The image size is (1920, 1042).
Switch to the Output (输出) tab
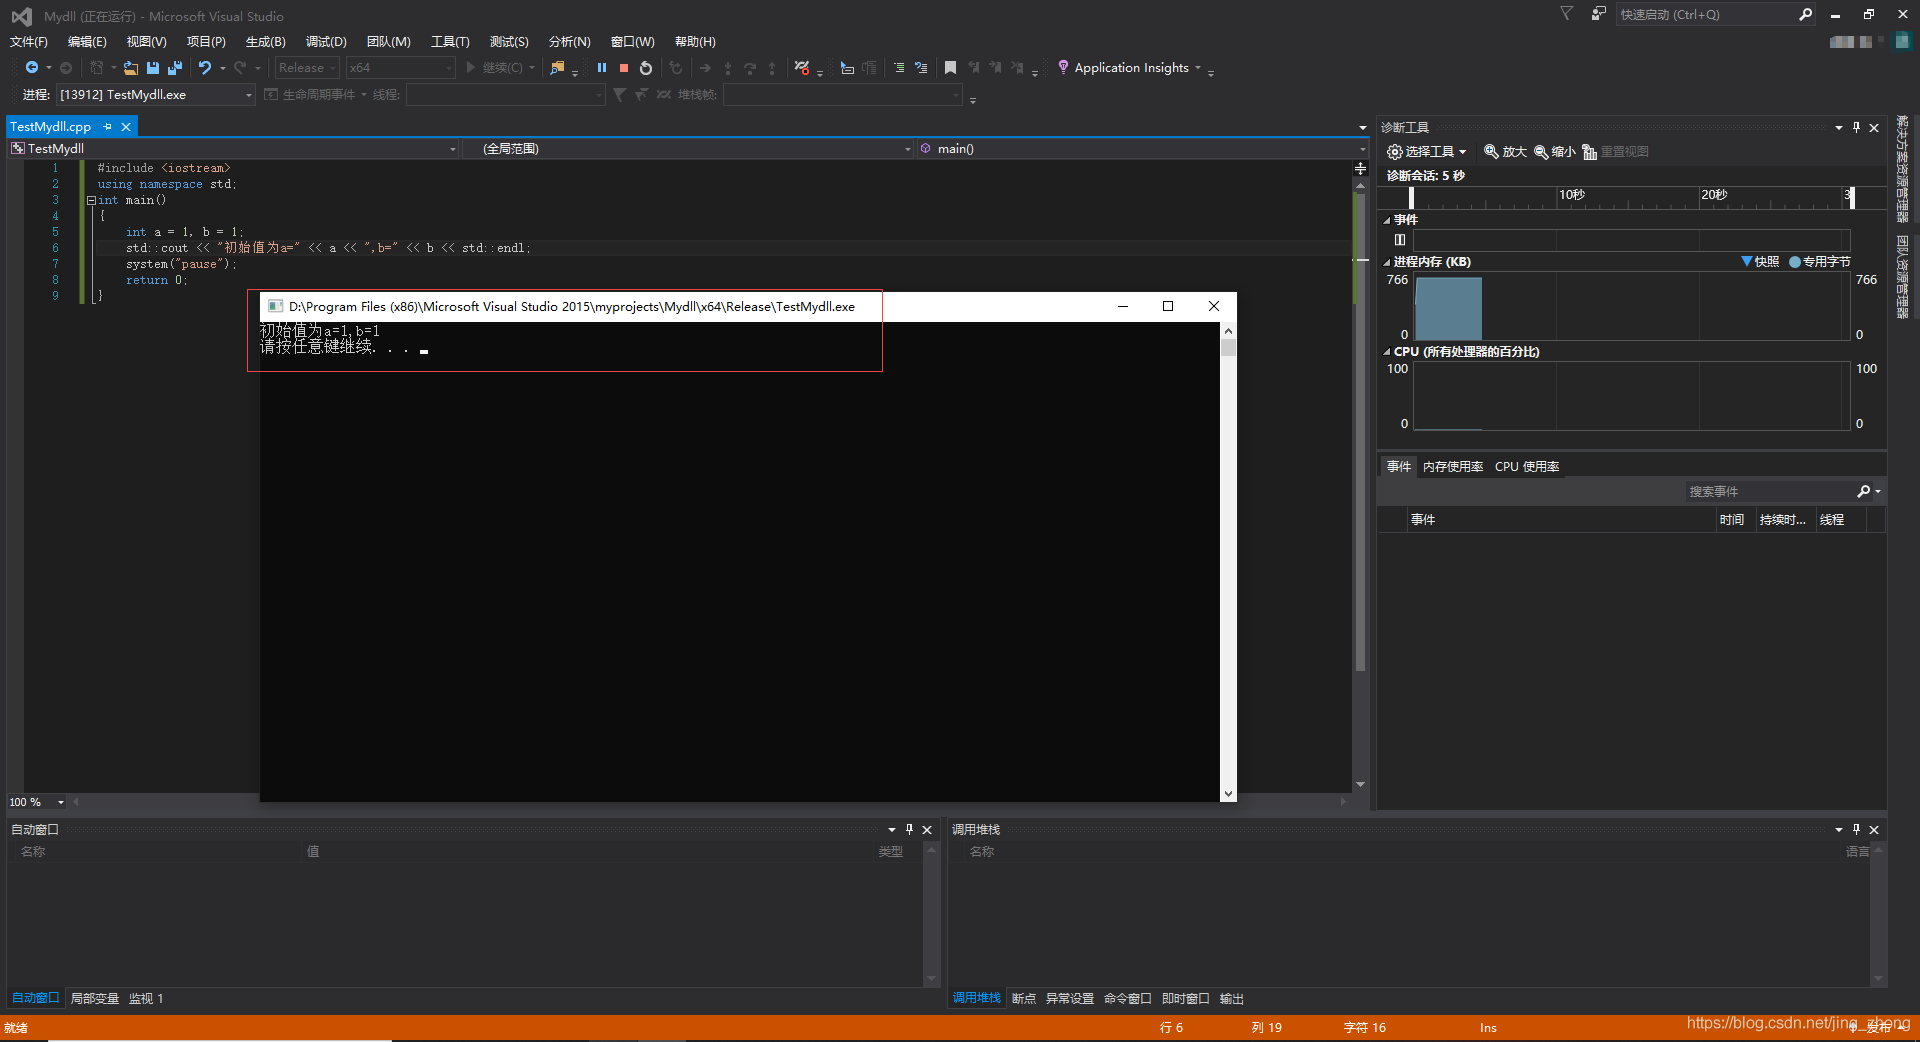[1232, 999]
